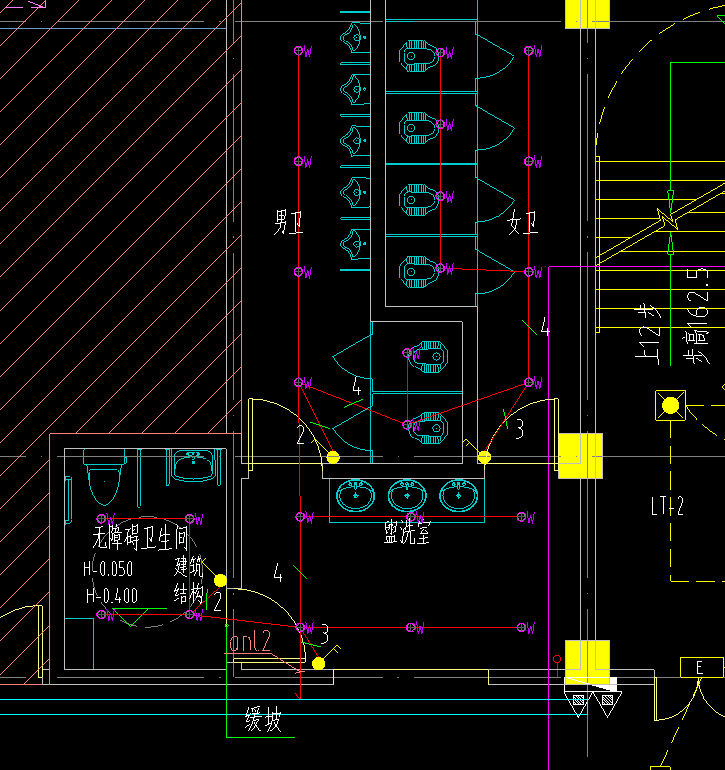This screenshot has width=725, height=770.
Task: Pick wire count 3 near women's door
Action: 519,429
